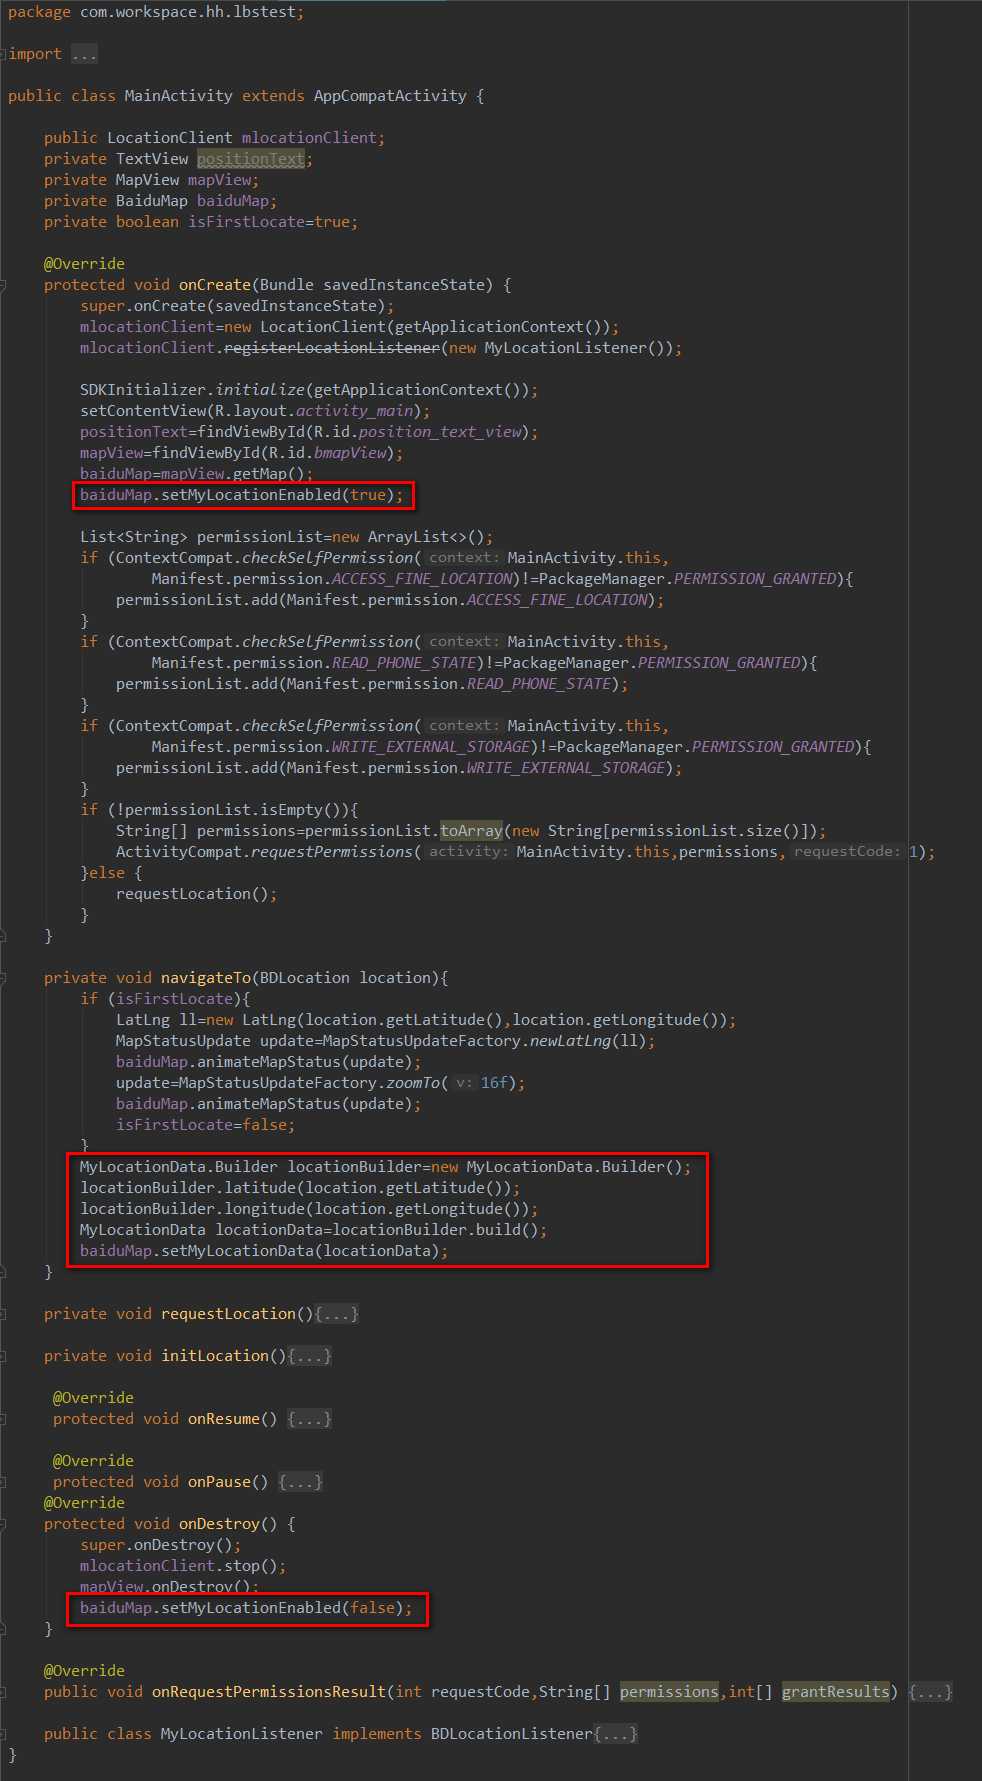The height and width of the screenshot is (1781, 982).
Task: Unfold the onPause() method body
Action: pos(300,1482)
